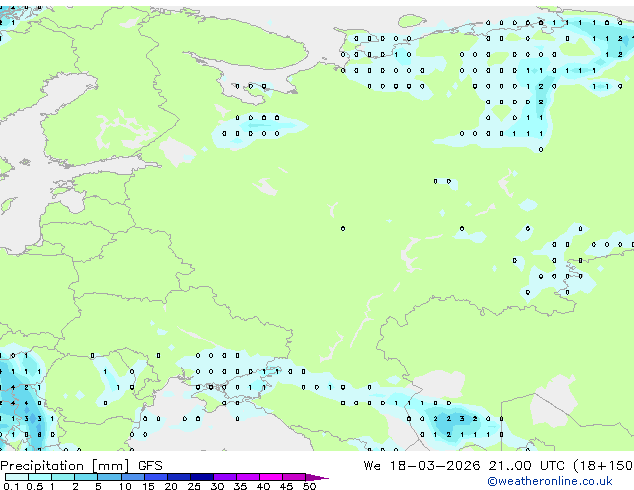Screen dimensions: 634x490
Task: Click the 15–20 mm royal blue legend swatch
Action: [x=156, y=477]
